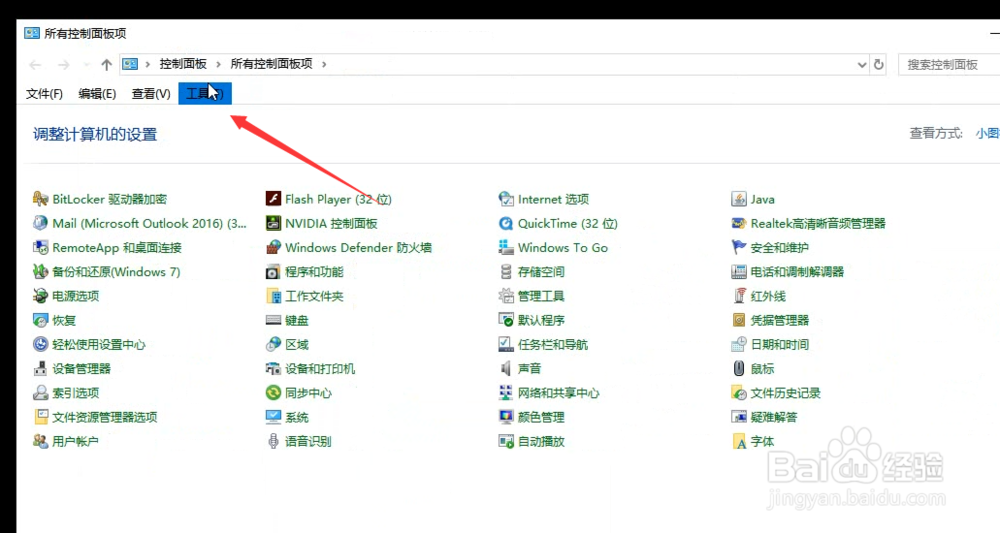
Task: Expand the chevron after 所有控制面板项 breadcrumb
Action: [324, 64]
